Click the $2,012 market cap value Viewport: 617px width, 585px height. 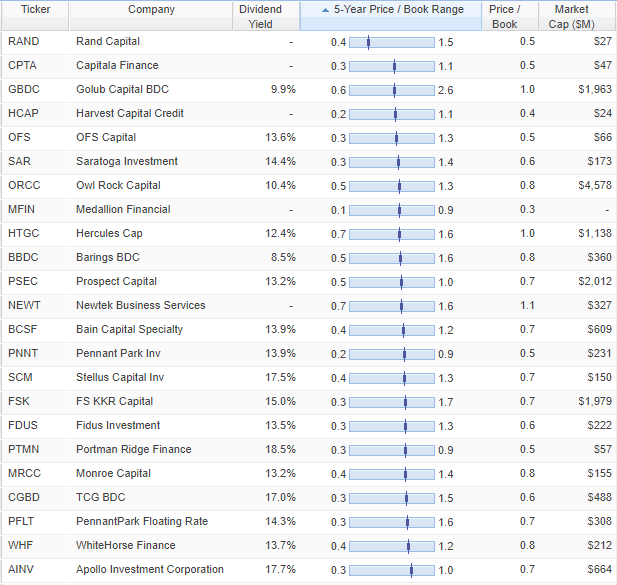pyautogui.click(x=595, y=281)
